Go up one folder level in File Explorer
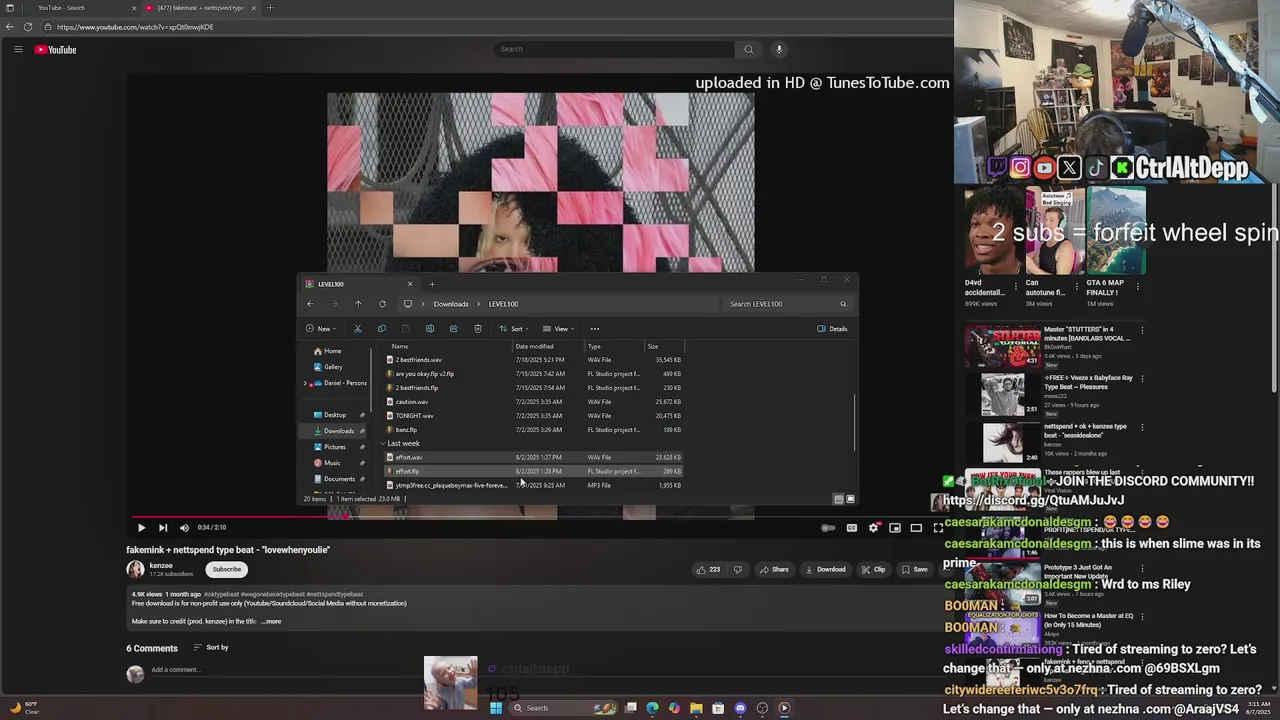This screenshot has height=720, width=1280. 358,304
